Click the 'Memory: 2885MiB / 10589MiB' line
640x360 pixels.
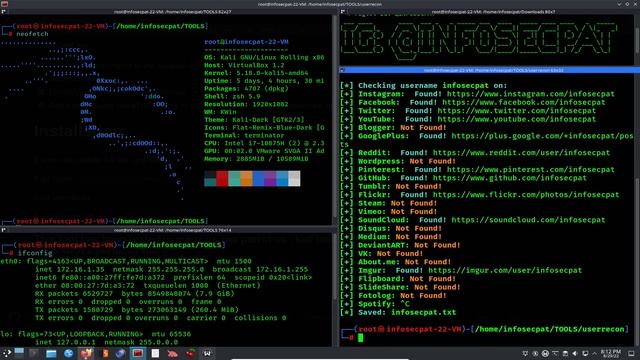256,159
